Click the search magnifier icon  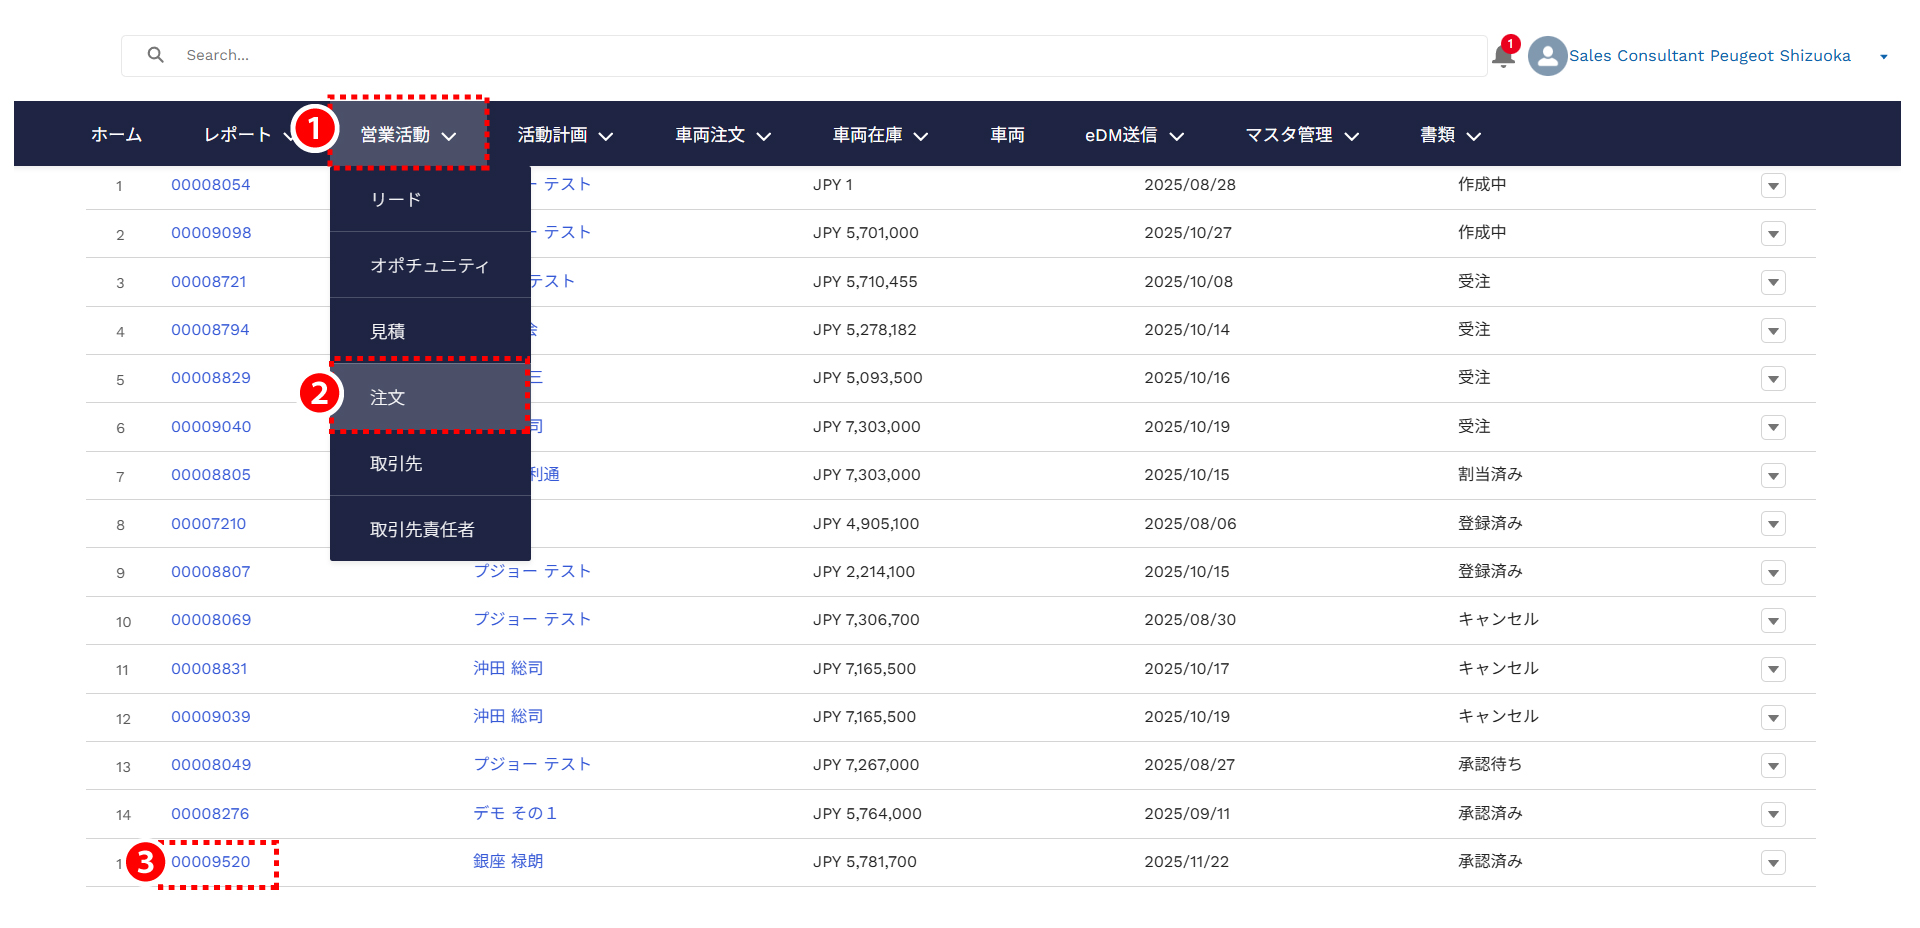pyautogui.click(x=155, y=55)
